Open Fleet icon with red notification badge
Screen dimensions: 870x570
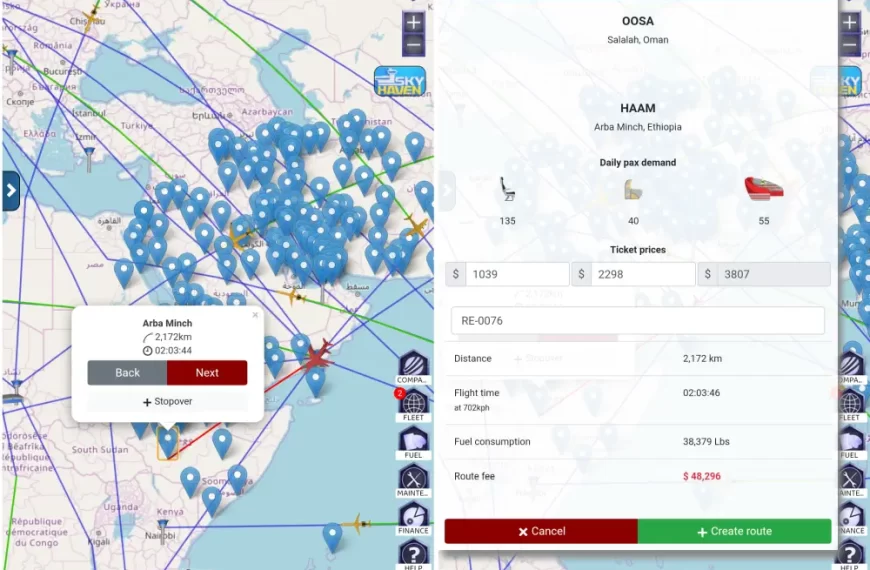point(413,404)
